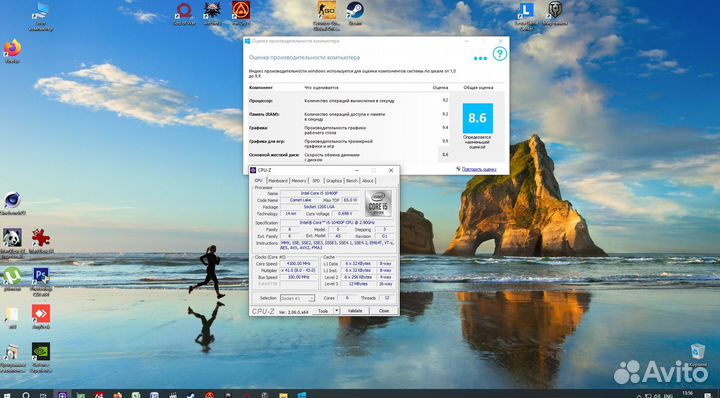
Task: Click the Validate button in CPU-Z
Action: 355,311
